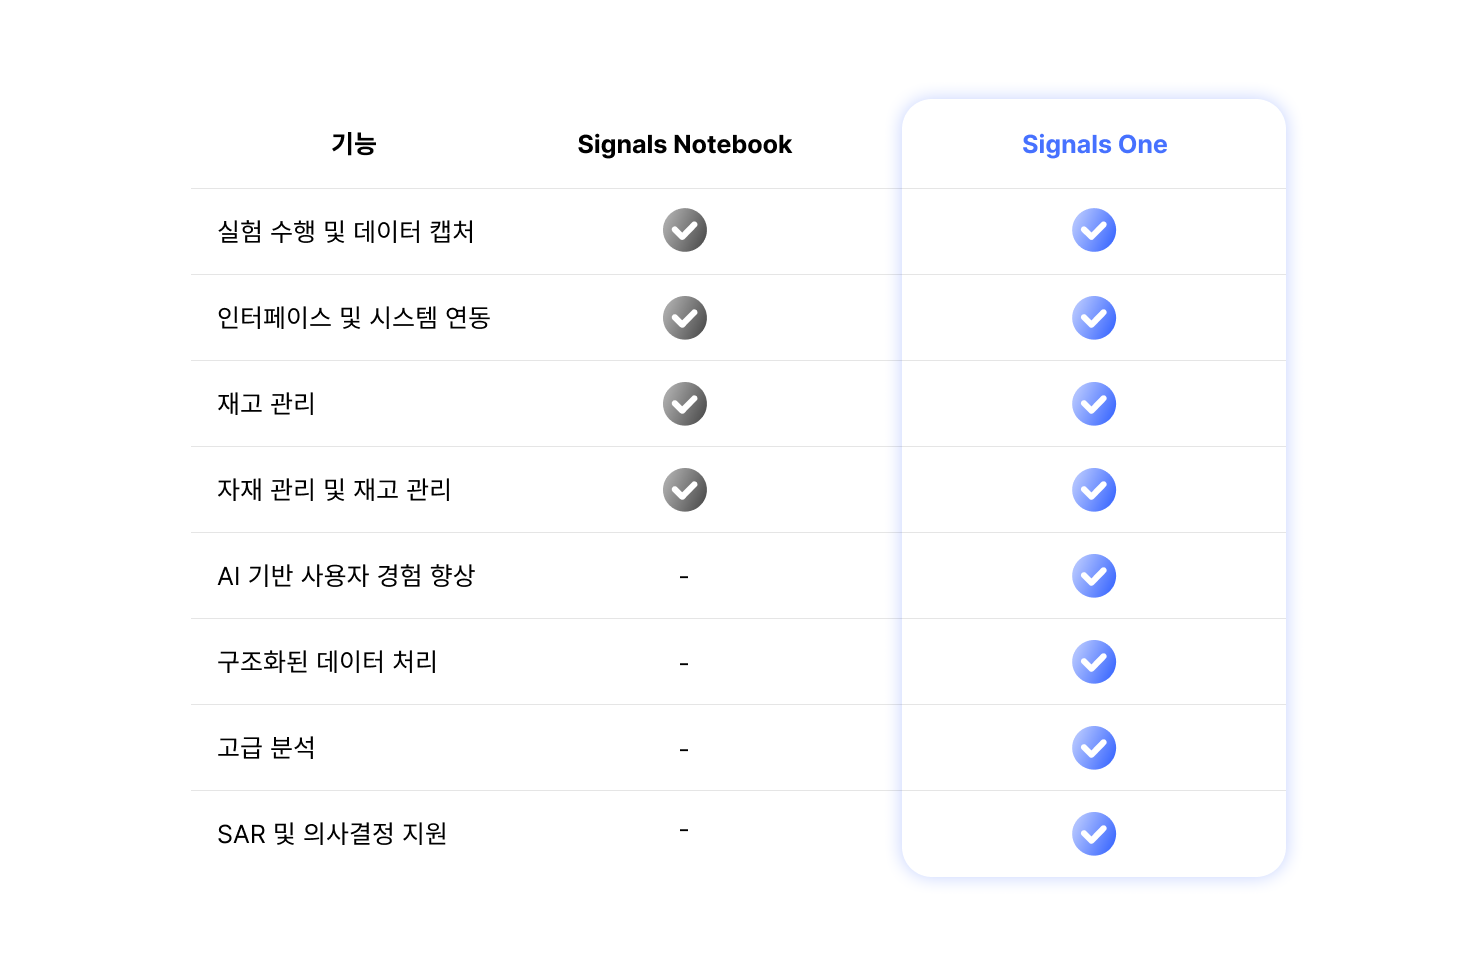Click blue checkmark in 고급 분석 row
1477x976 pixels.
pyautogui.click(x=1094, y=748)
